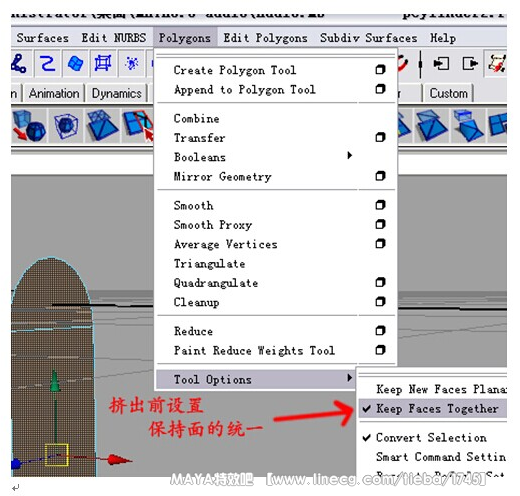Image resolution: width=520 pixels, height=496 pixels.
Task: Click the blue surface patch icon
Action: [75, 63]
